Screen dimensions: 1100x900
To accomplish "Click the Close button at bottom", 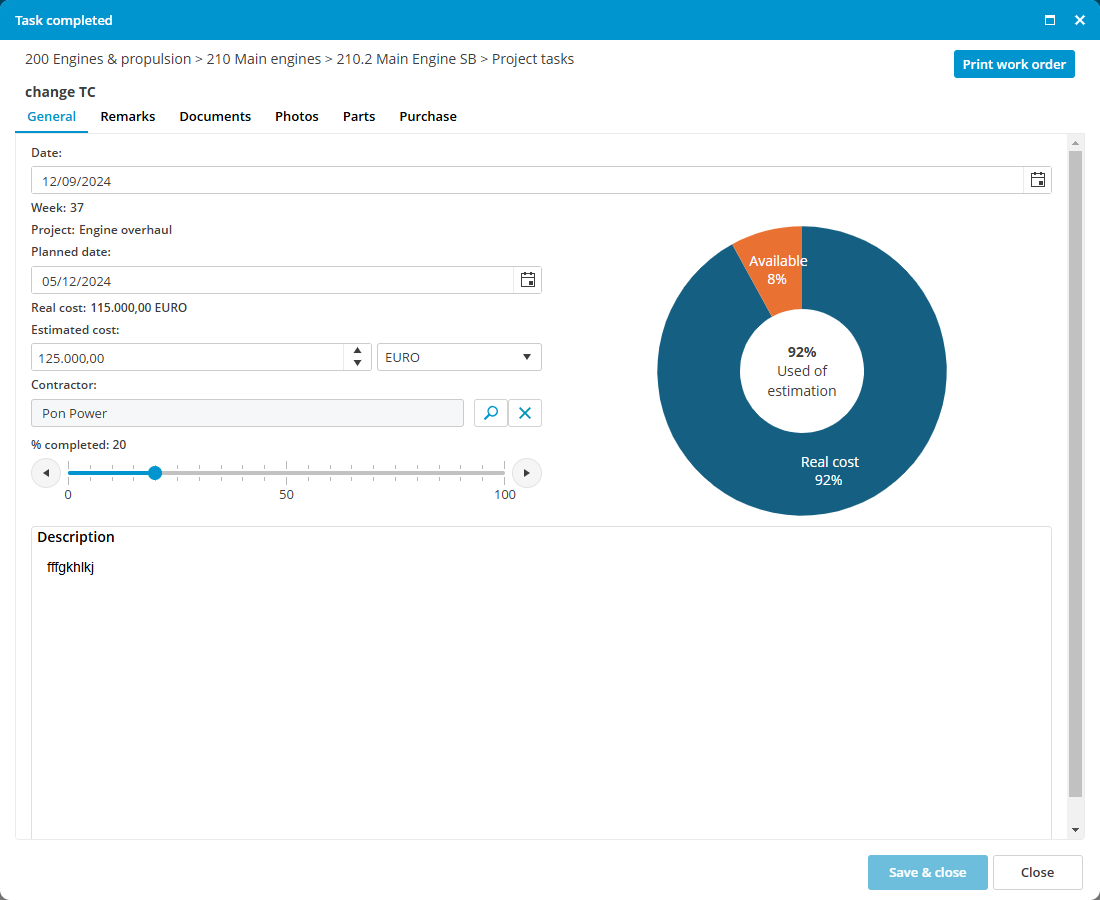I will [x=1038, y=872].
